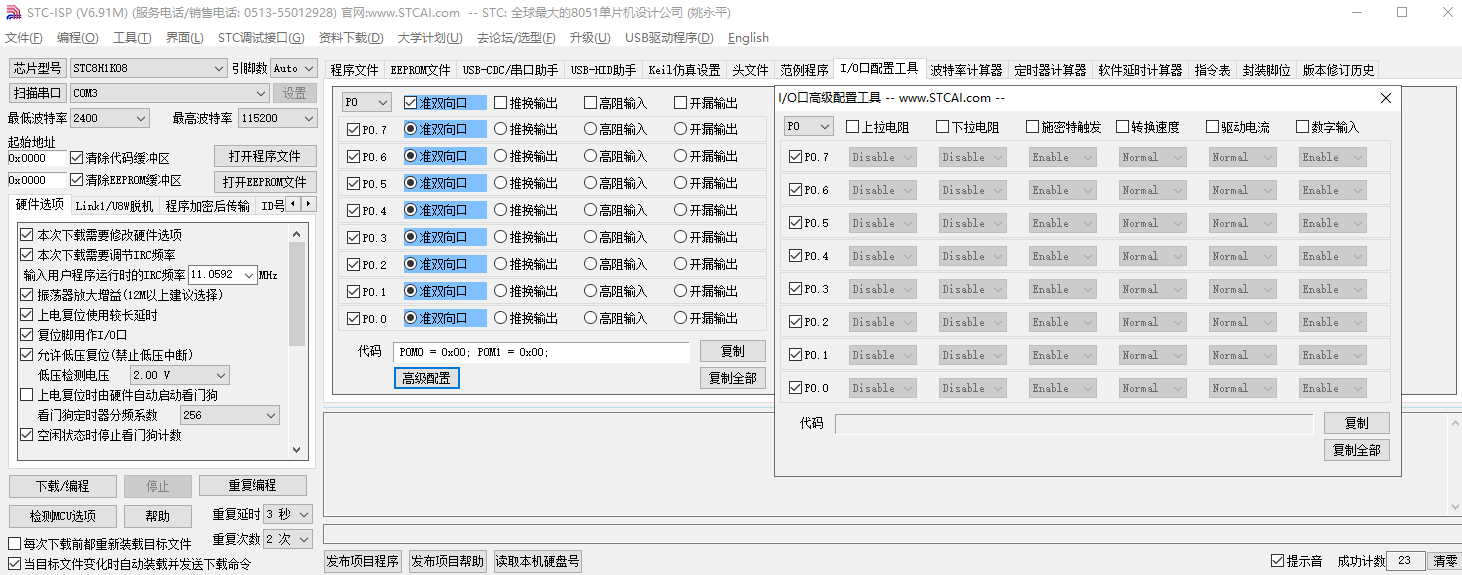
Task: Switch to 程序文件 tab
Action: [x=355, y=70]
